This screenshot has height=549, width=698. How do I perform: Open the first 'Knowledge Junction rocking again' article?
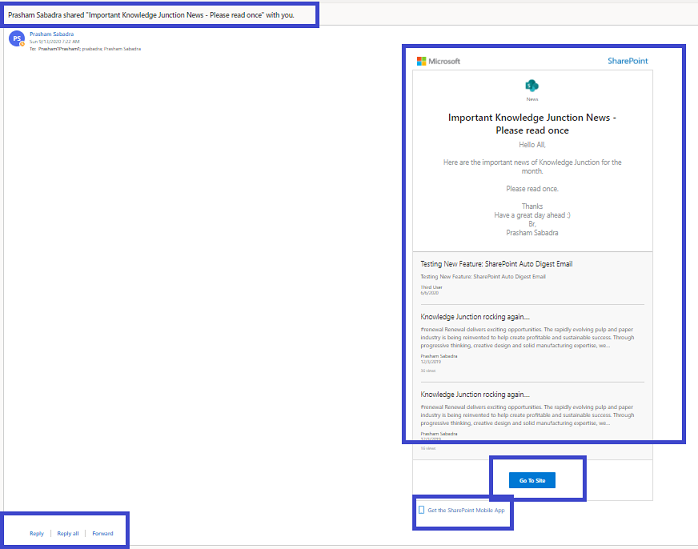pyautogui.click(x=475, y=317)
